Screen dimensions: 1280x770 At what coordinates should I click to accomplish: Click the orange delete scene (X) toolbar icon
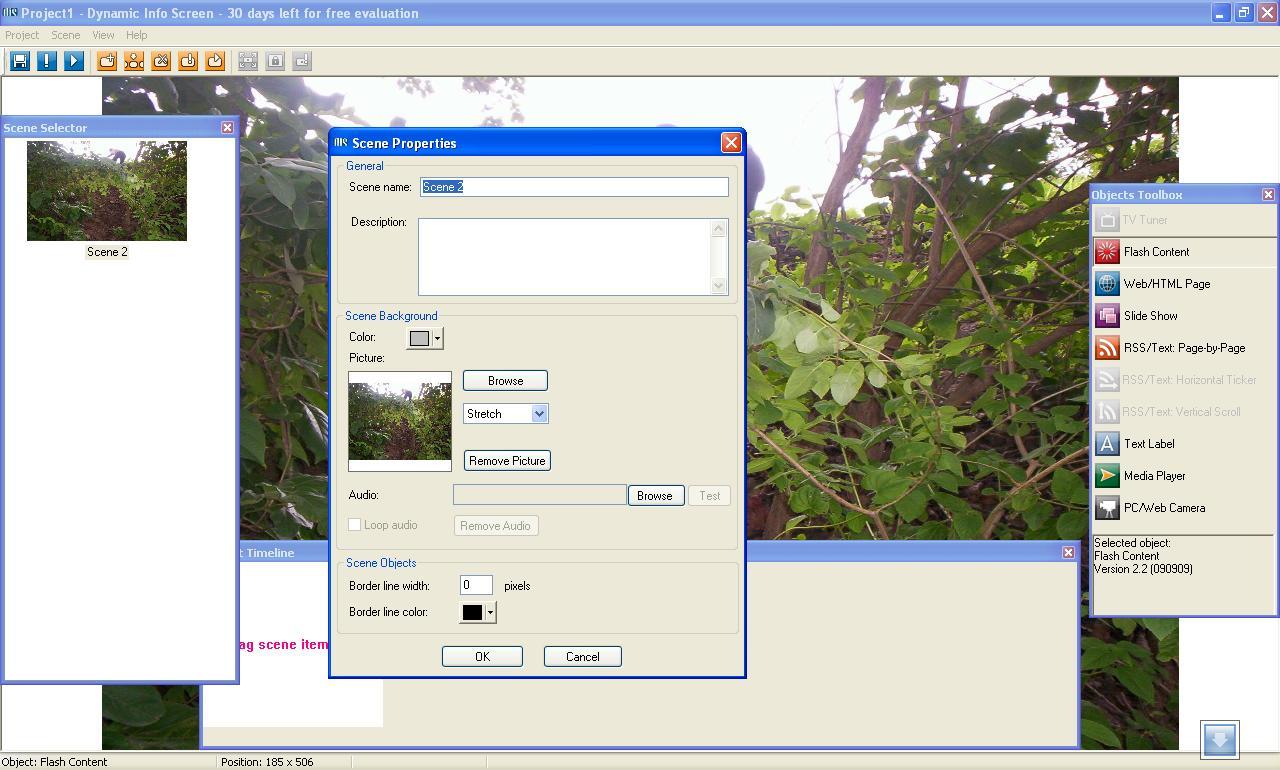click(x=161, y=61)
